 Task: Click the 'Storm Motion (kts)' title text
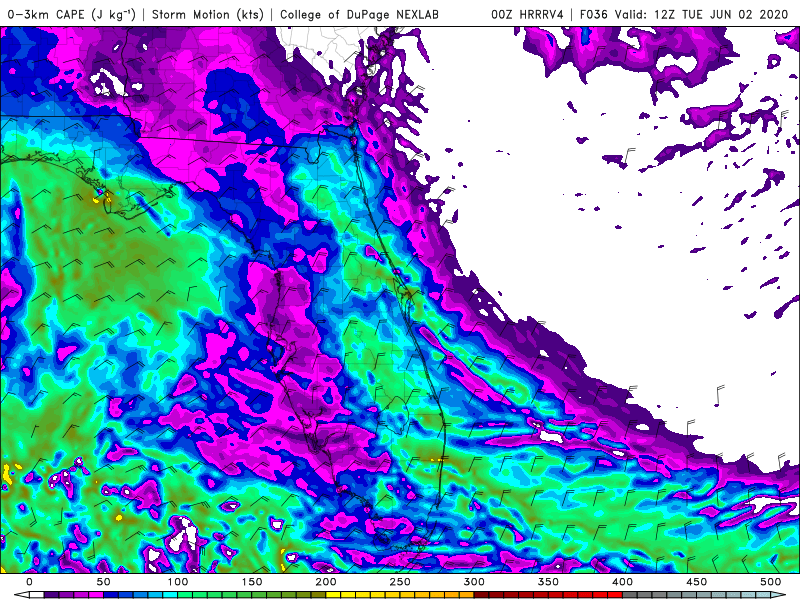(208, 15)
